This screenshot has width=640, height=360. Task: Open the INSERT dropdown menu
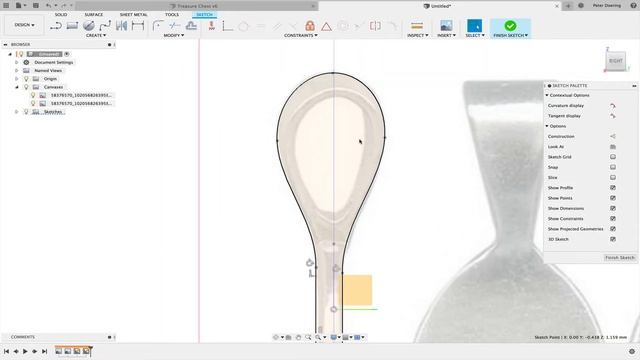447,36
